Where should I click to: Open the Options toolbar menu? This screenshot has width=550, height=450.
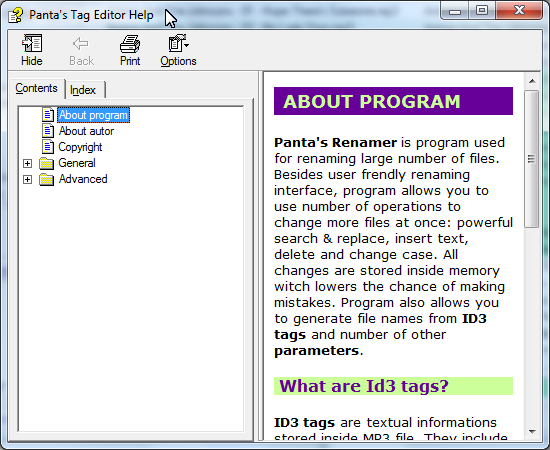click(x=178, y=50)
